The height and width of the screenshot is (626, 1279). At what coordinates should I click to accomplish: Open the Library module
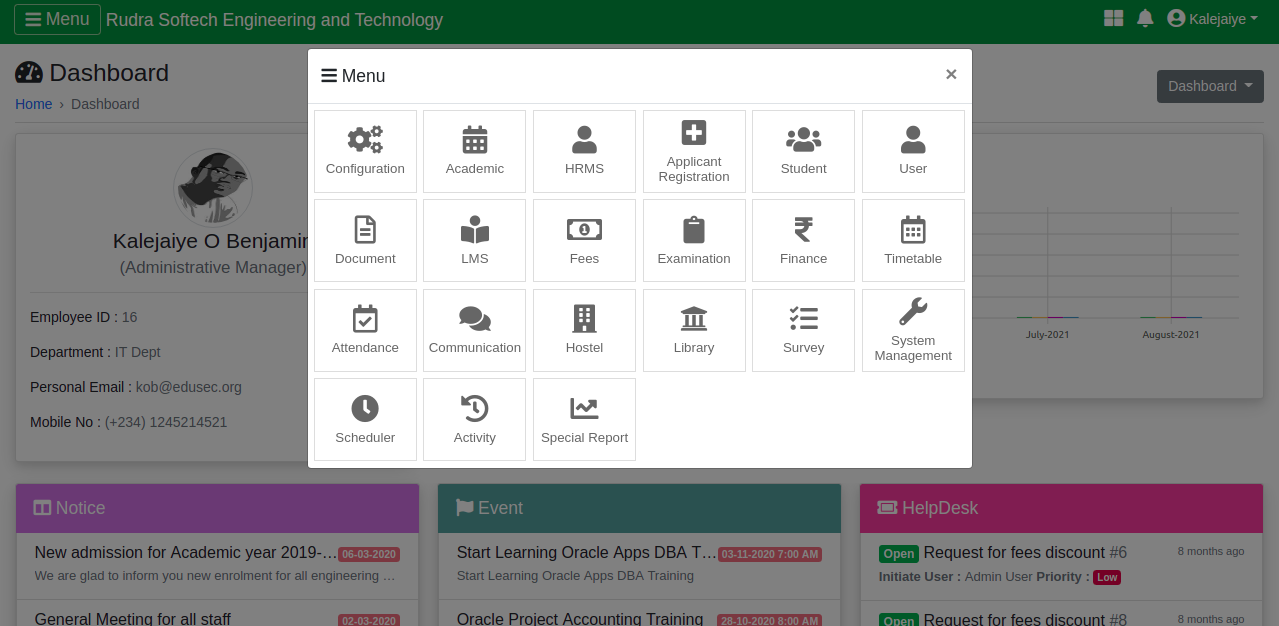click(x=694, y=330)
